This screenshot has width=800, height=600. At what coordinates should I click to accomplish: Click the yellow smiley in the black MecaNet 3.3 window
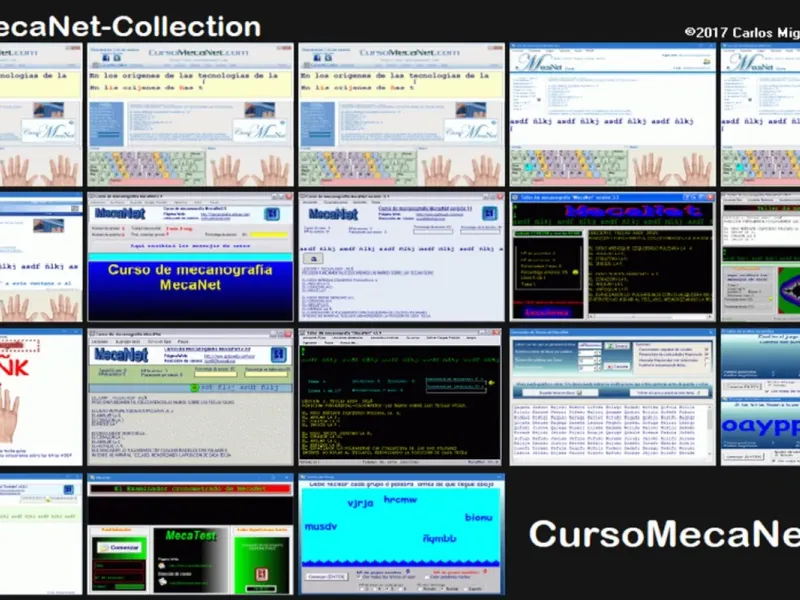576,272
